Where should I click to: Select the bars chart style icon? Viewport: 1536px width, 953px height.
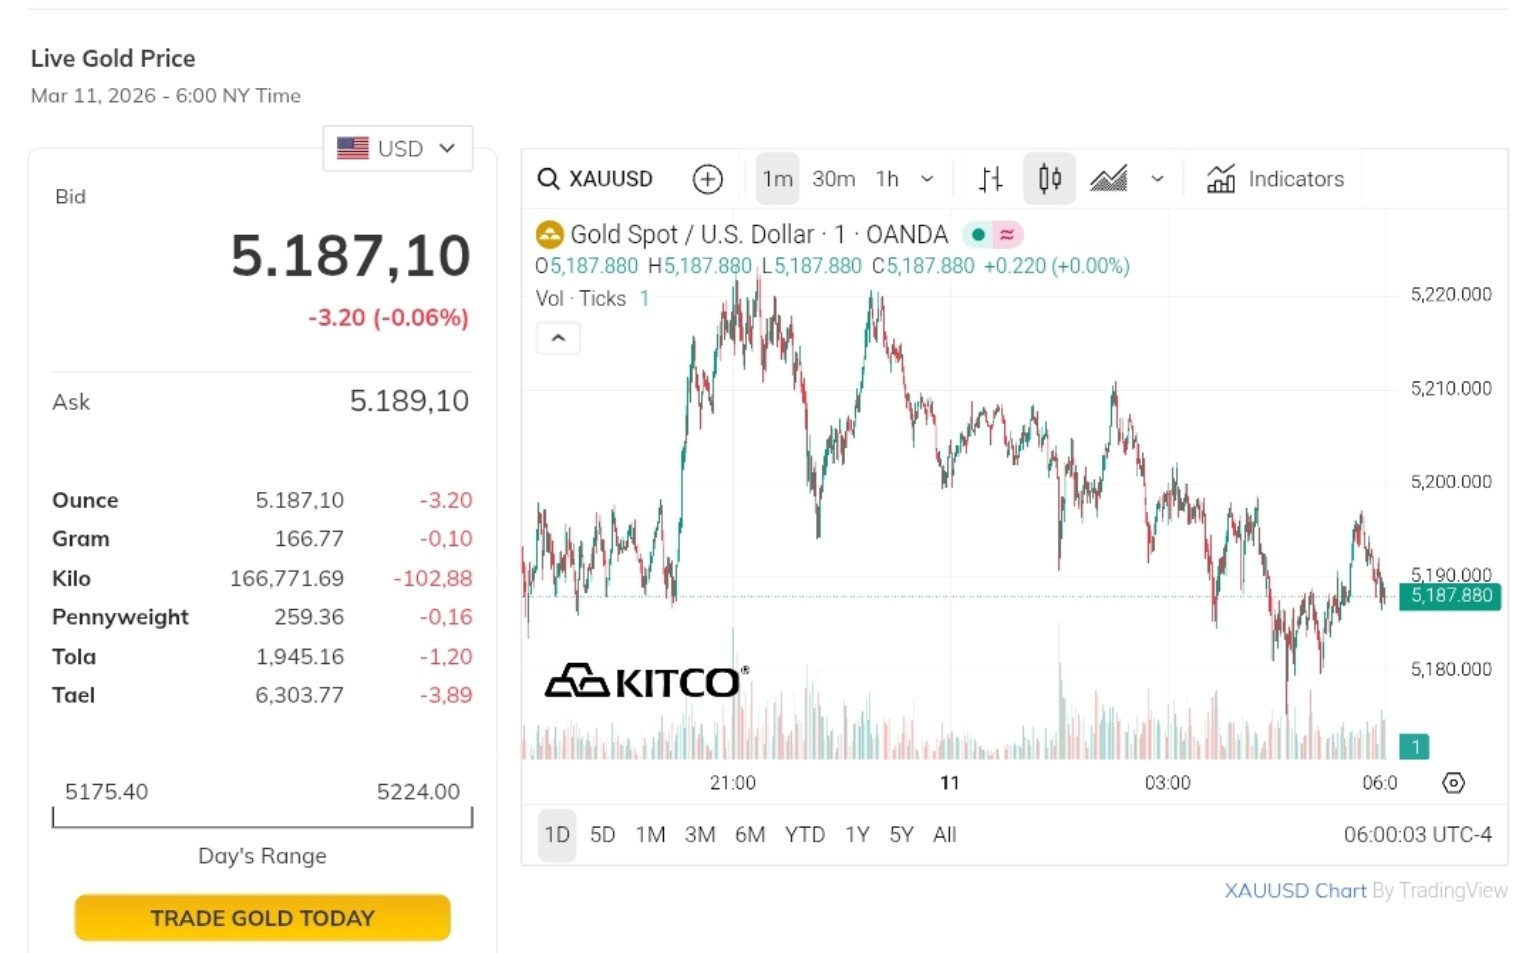point(990,179)
